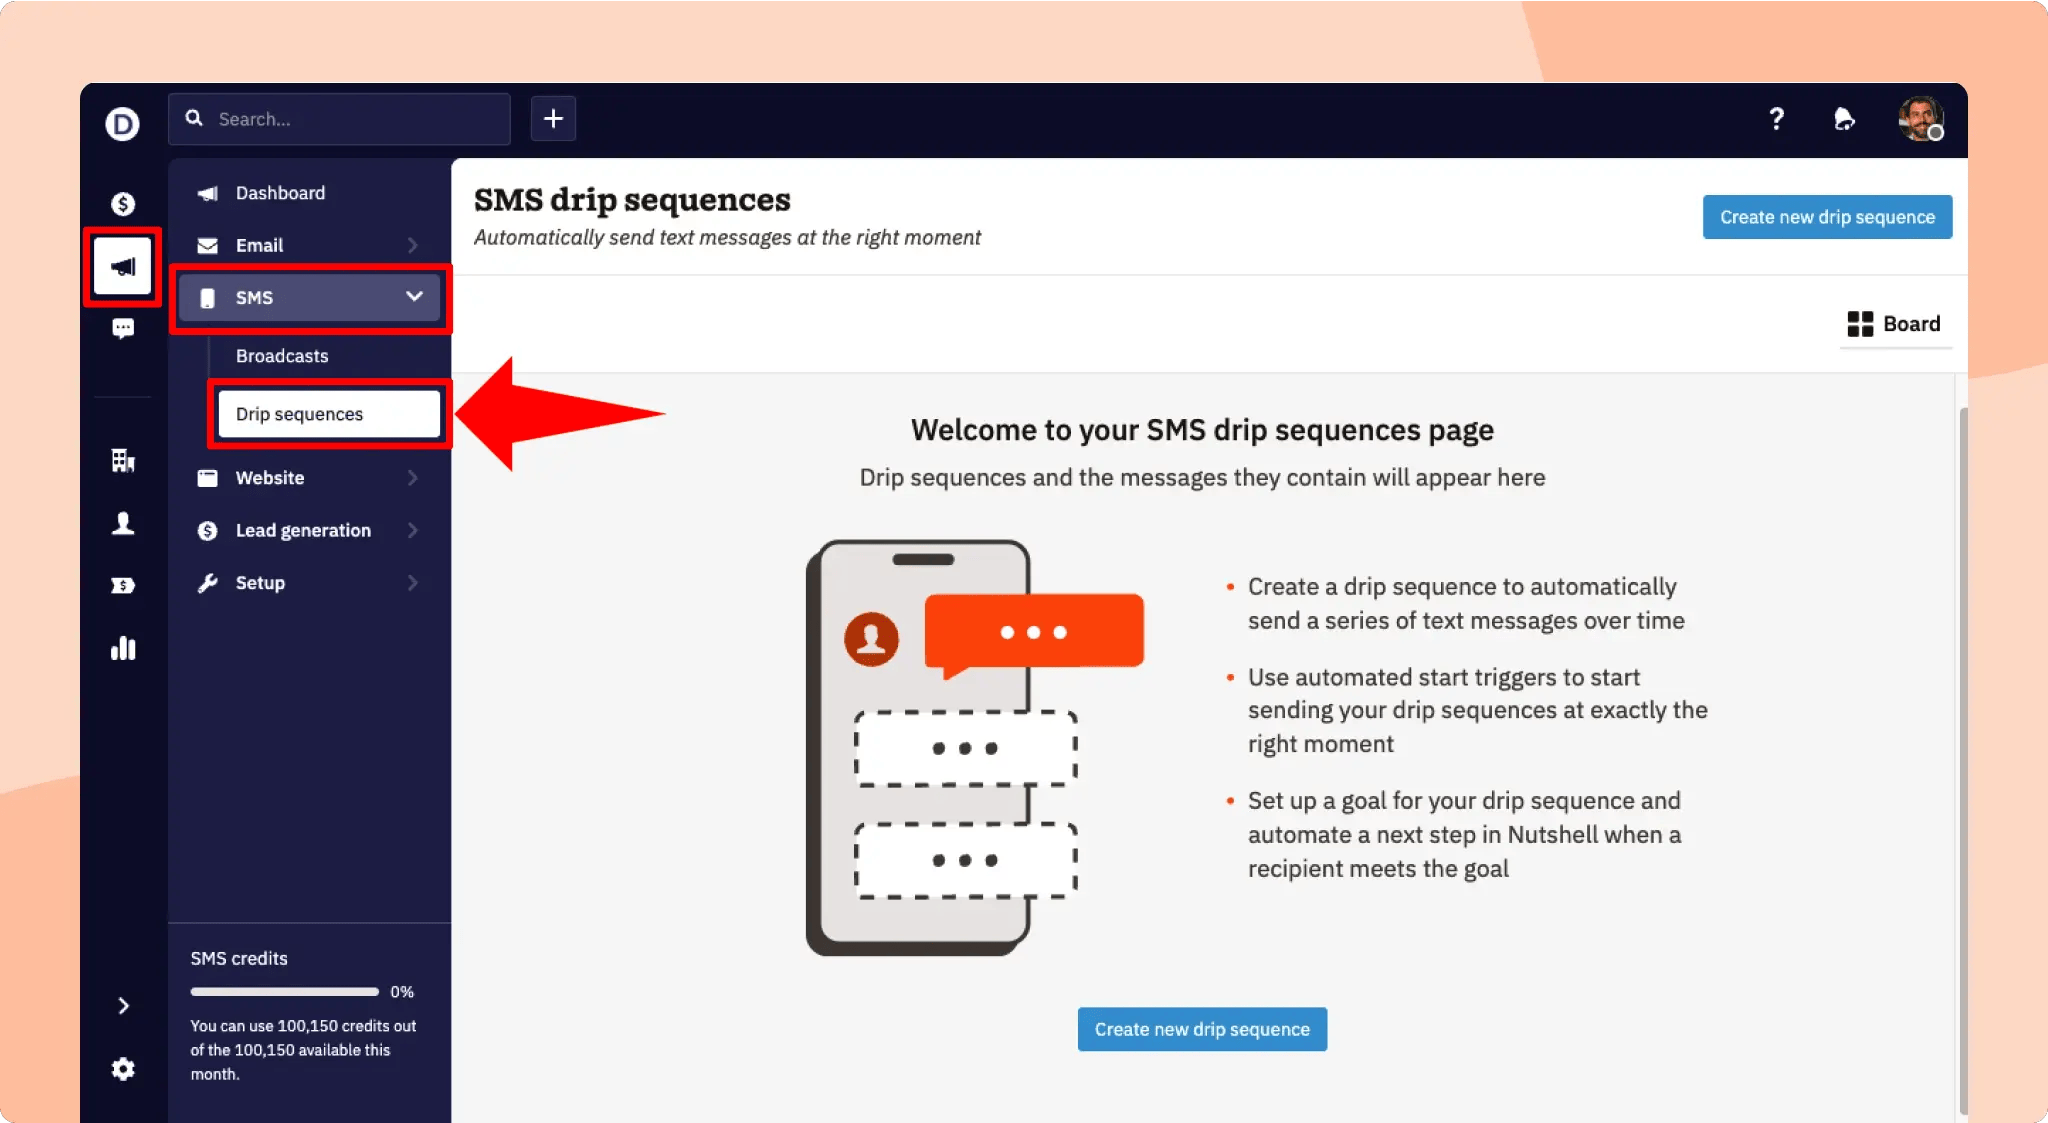Image resolution: width=2048 pixels, height=1123 pixels.
Task: Open the settings gear icon
Action: pyautogui.click(x=123, y=1069)
